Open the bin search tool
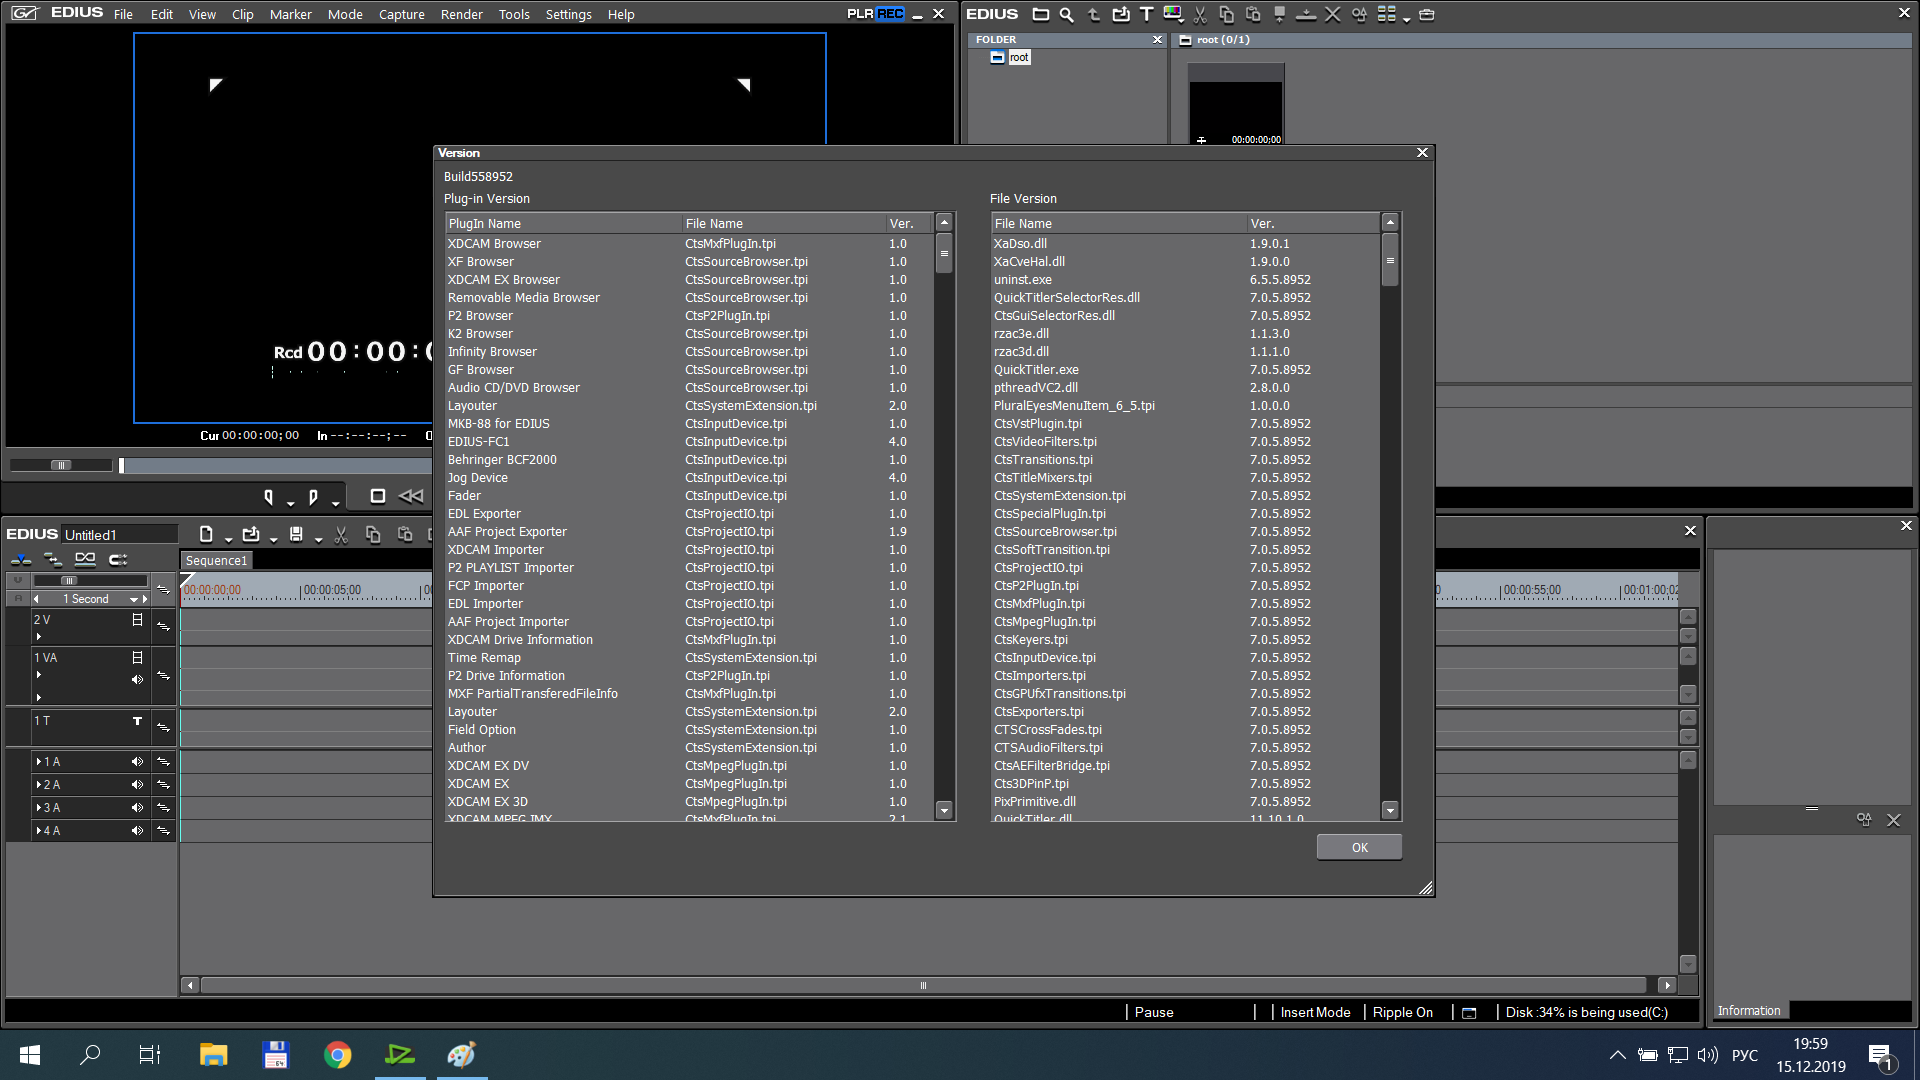This screenshot has height=1080, width=1920. tap(1067, 15)
